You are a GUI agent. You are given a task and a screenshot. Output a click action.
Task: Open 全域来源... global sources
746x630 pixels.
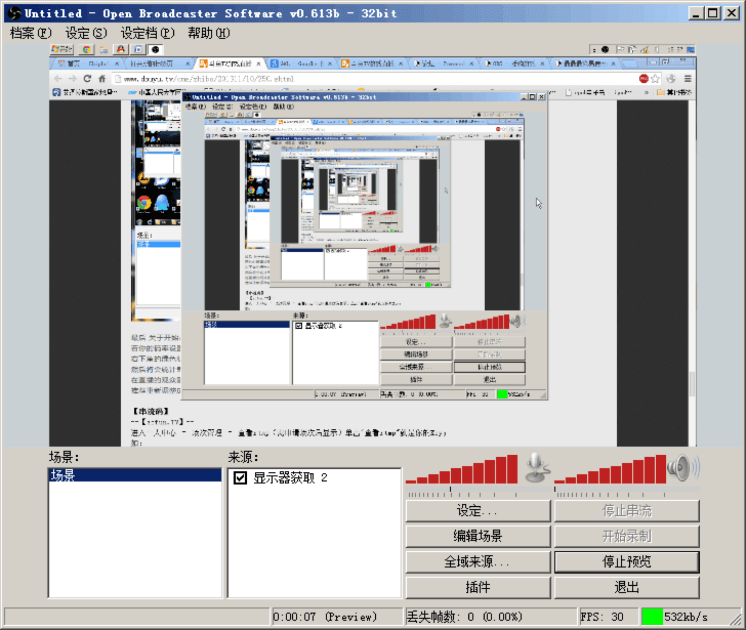point(477,562)
